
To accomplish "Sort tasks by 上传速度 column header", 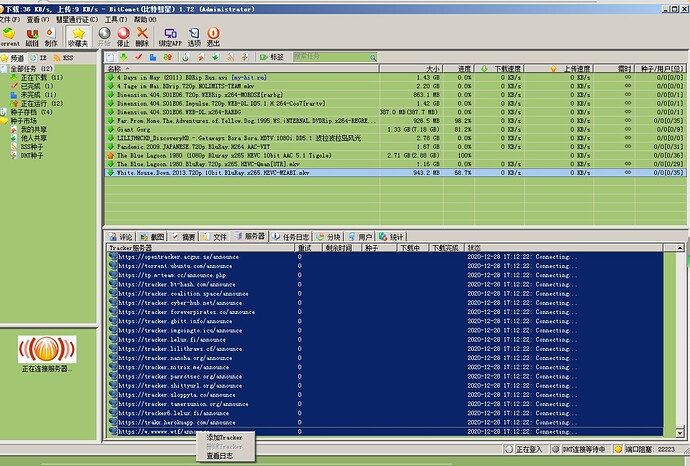I will (x=558, y=69).
